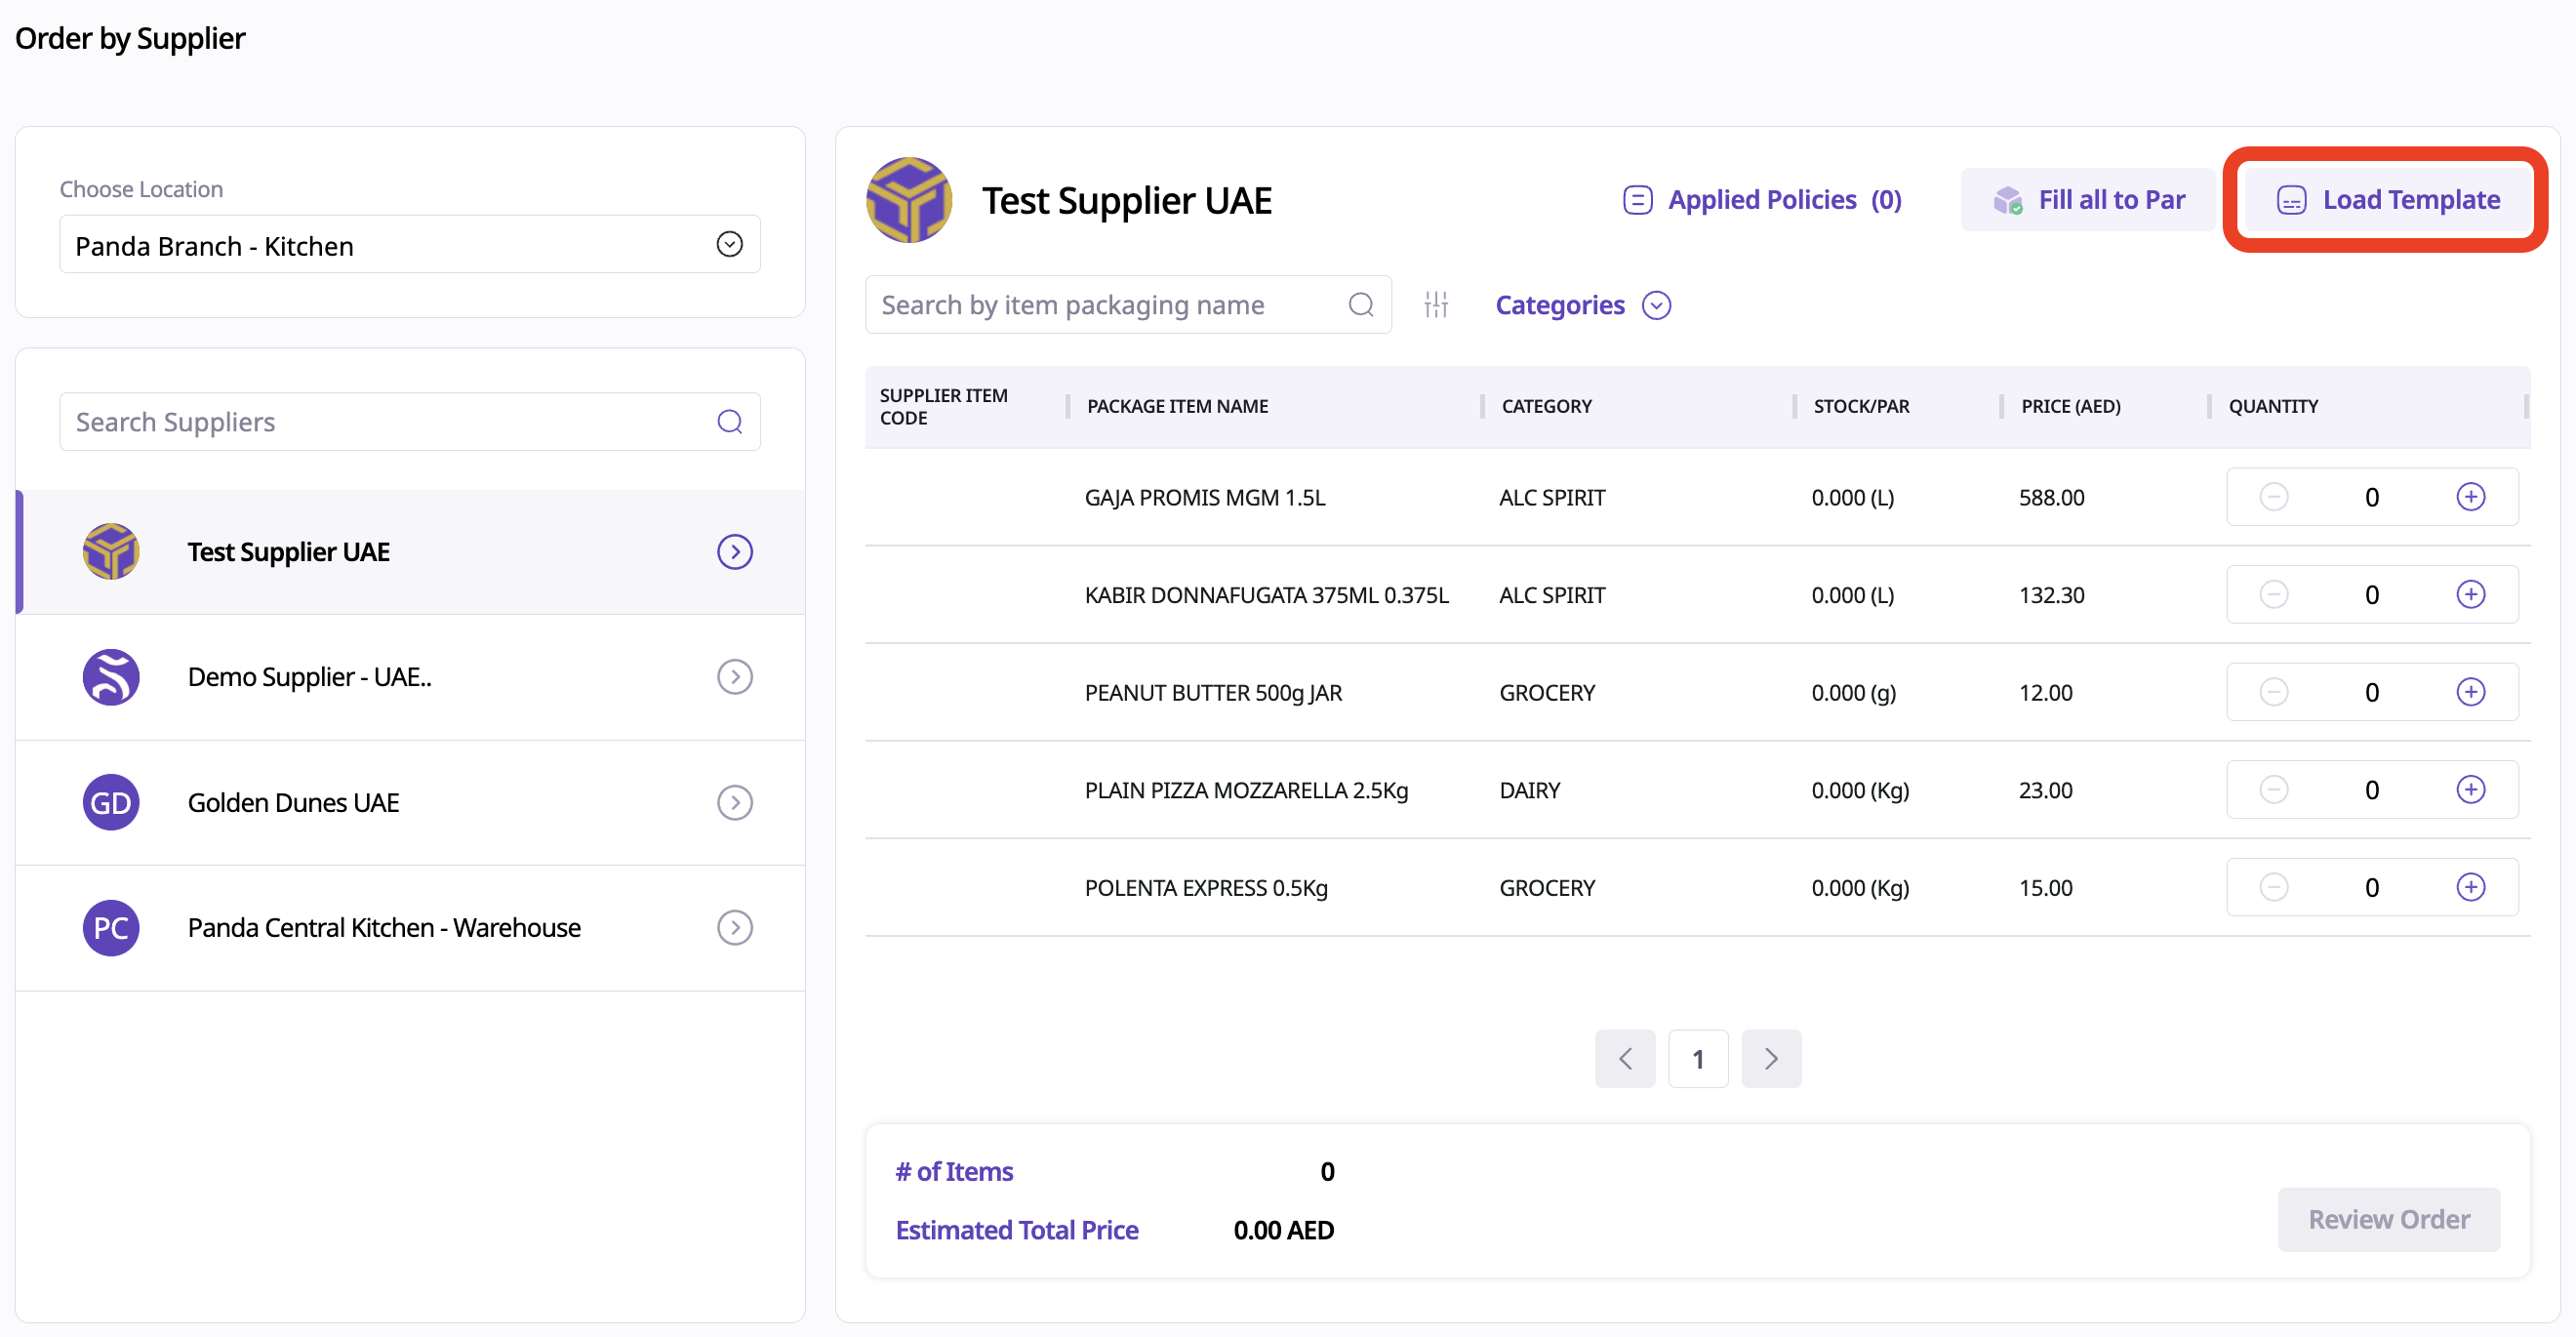The image size is (2576, 1337).
Task: Decrease quantity for POLENTA EXPRESS 0.5Kg
Action: point(2273,887)
